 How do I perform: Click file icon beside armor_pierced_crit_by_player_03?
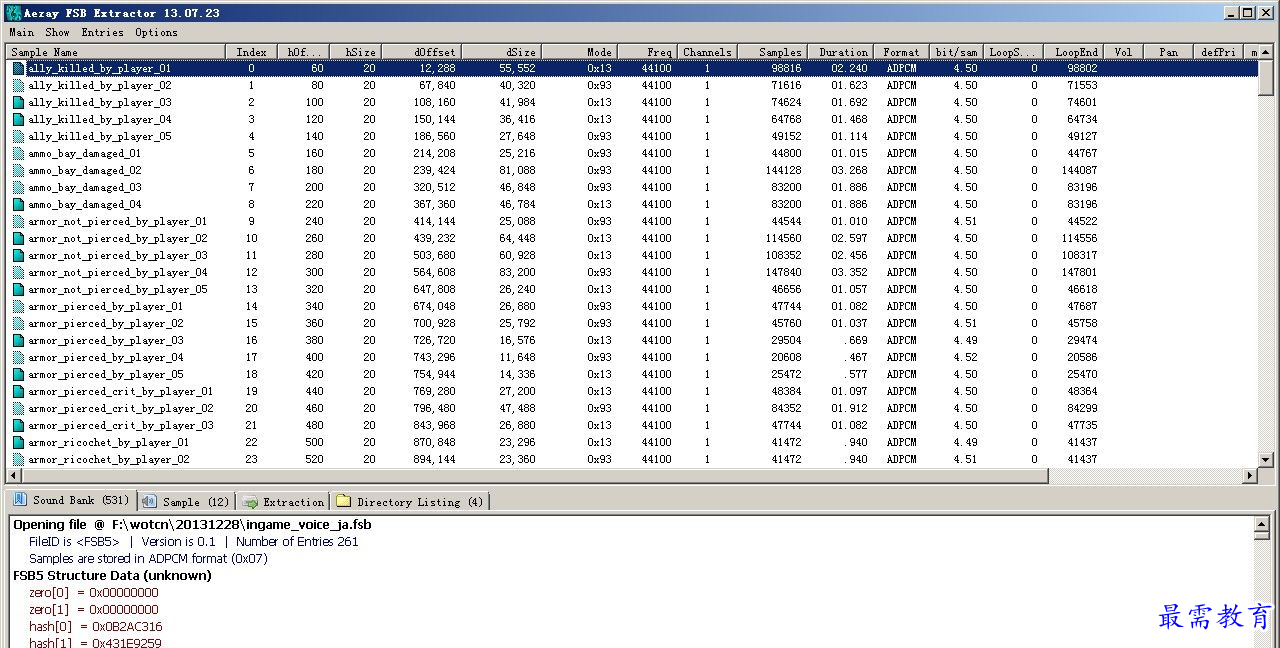tap(18, 425)
